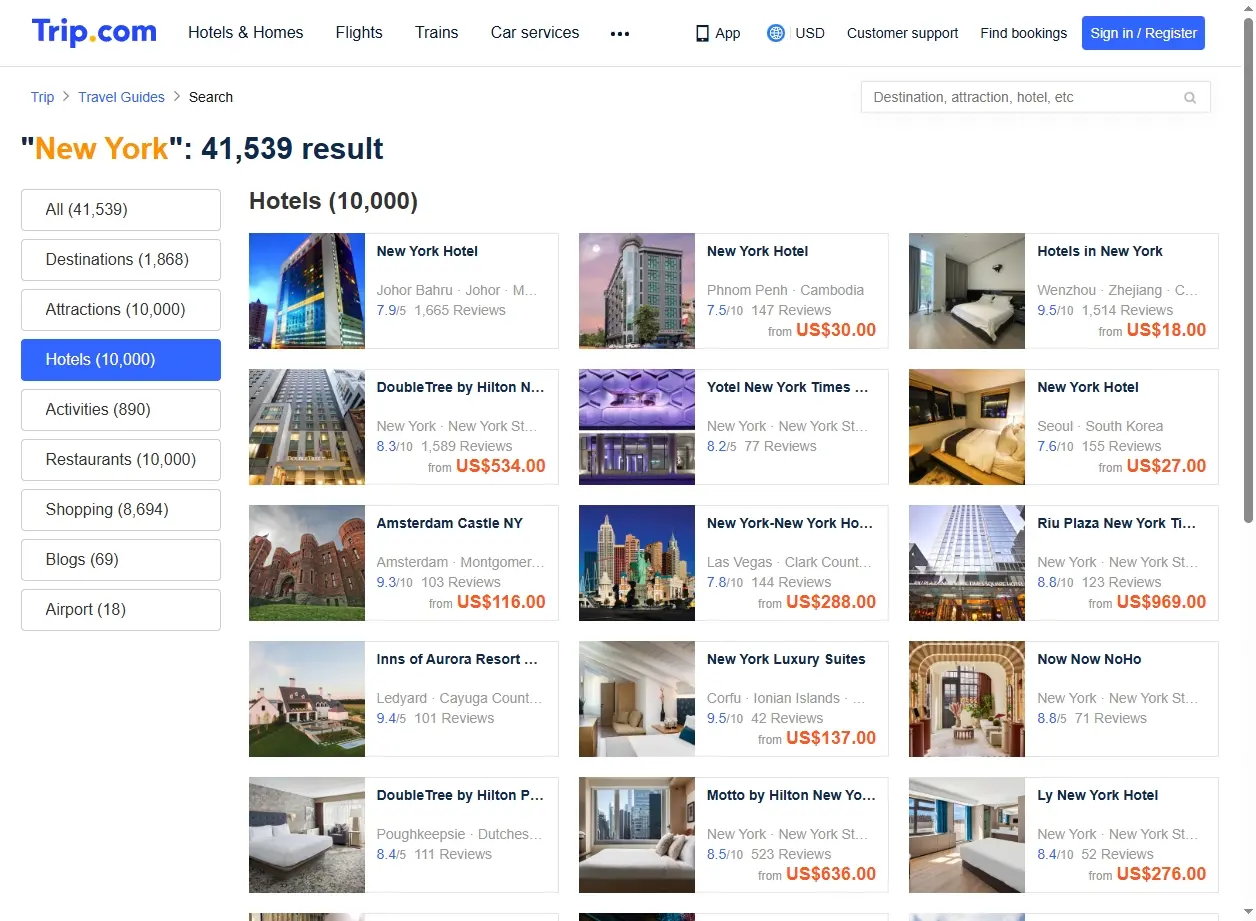Image resolution: width=1256 pixels, height=921 pixels.
Task: Click the search magnifier icon
Action: click(1190, 97)
